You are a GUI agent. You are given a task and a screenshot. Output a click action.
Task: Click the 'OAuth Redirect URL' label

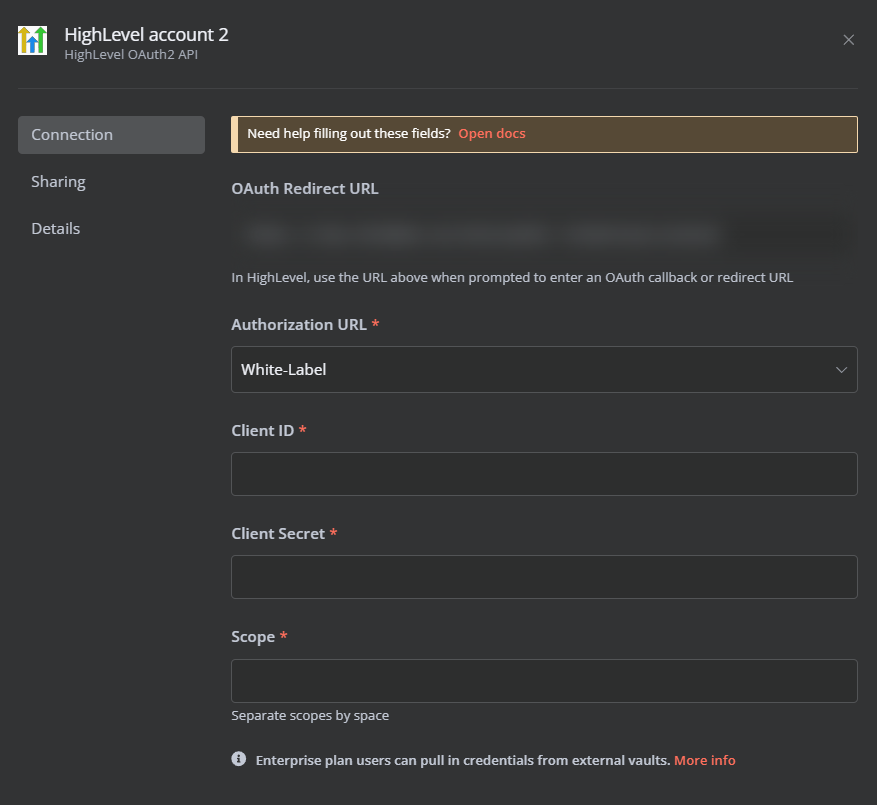click(305, 189)
